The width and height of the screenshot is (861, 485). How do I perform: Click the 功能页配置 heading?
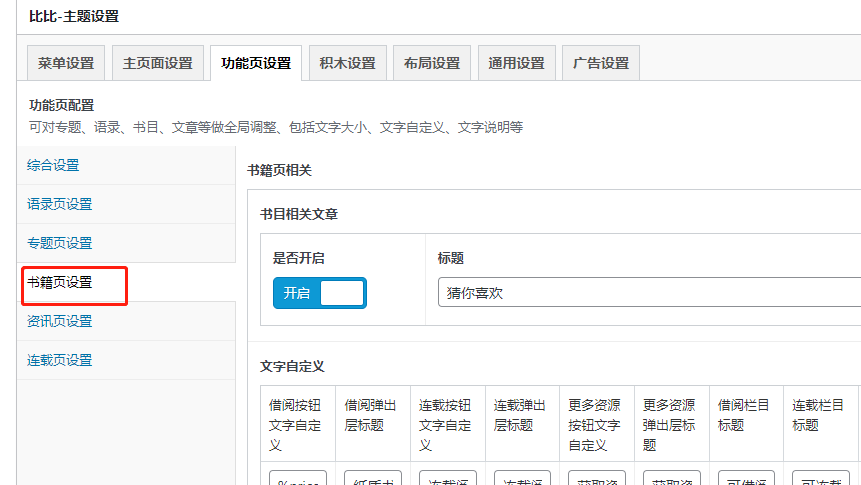pos(62,105)
